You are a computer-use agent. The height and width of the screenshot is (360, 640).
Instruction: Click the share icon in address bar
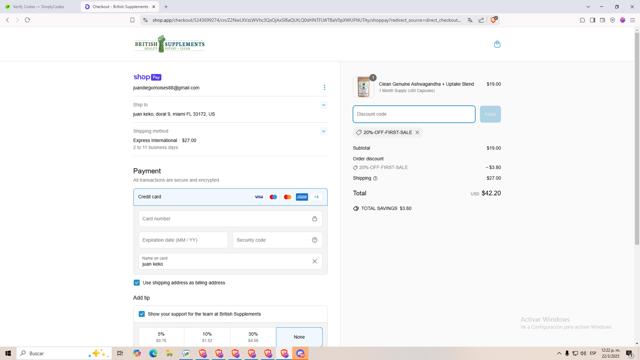(481, 20)
